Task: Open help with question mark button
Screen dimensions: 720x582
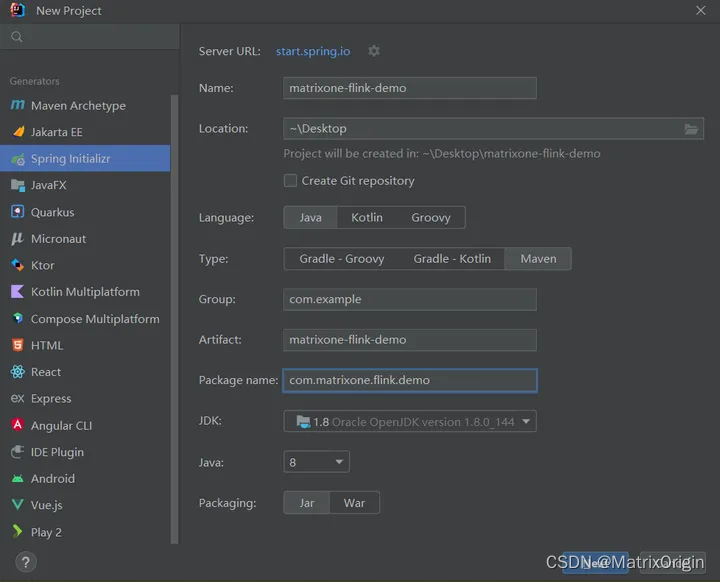Action: point(26,562)
